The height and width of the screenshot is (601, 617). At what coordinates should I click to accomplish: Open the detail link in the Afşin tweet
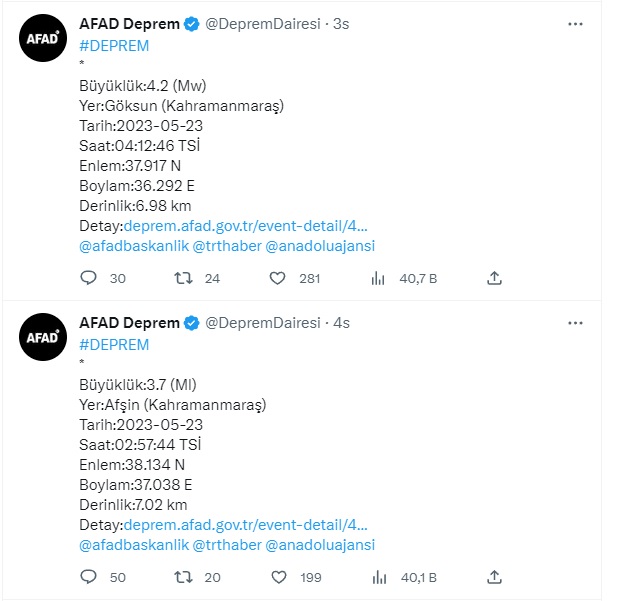point(245,524)
